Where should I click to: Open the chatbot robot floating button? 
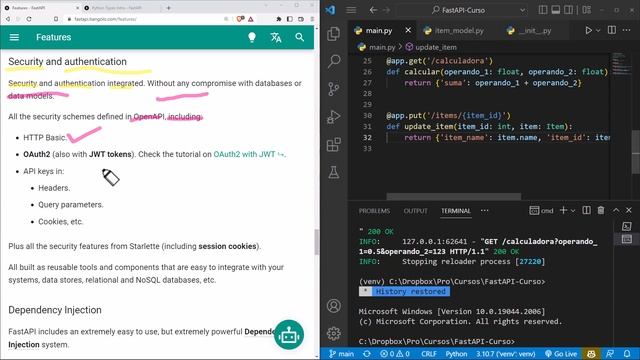pos(289,335)
